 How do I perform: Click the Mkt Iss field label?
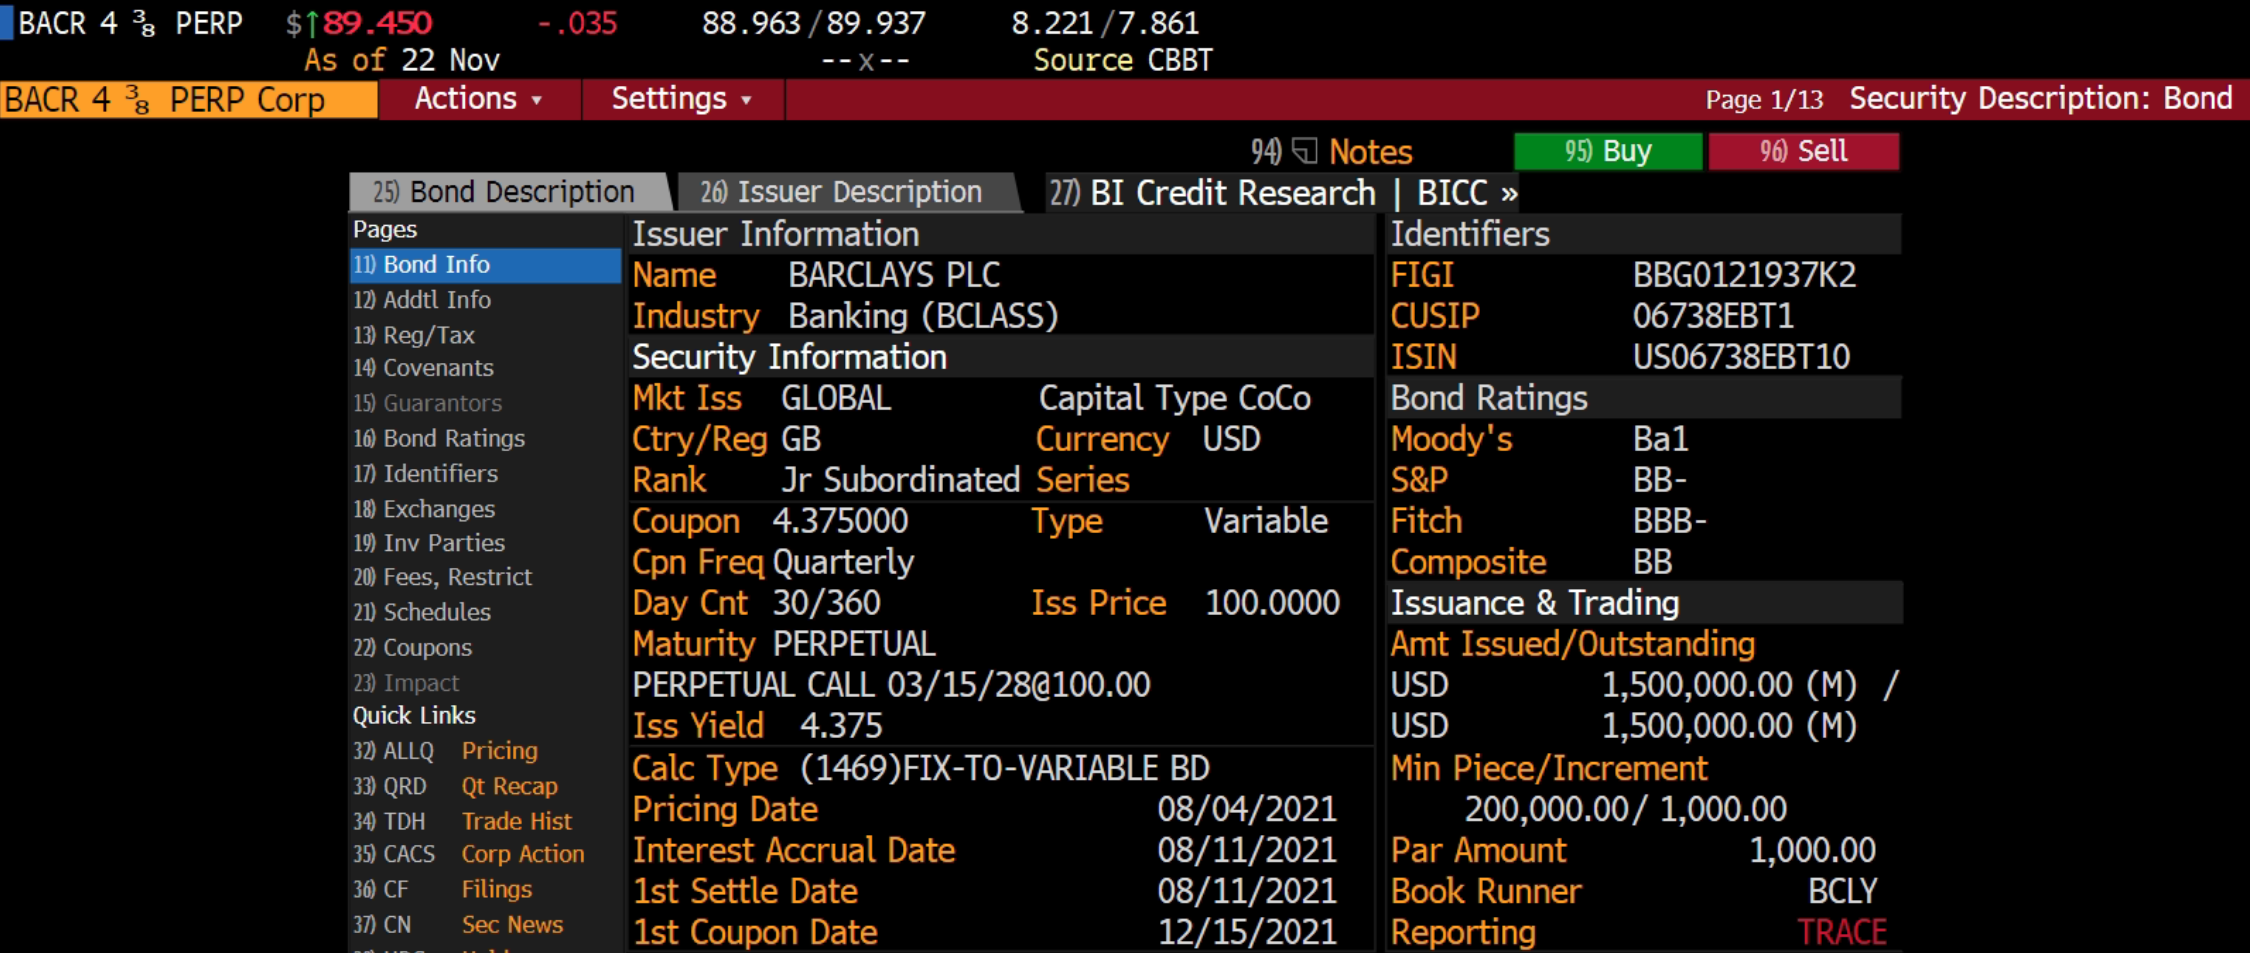(x=687, y=398)
